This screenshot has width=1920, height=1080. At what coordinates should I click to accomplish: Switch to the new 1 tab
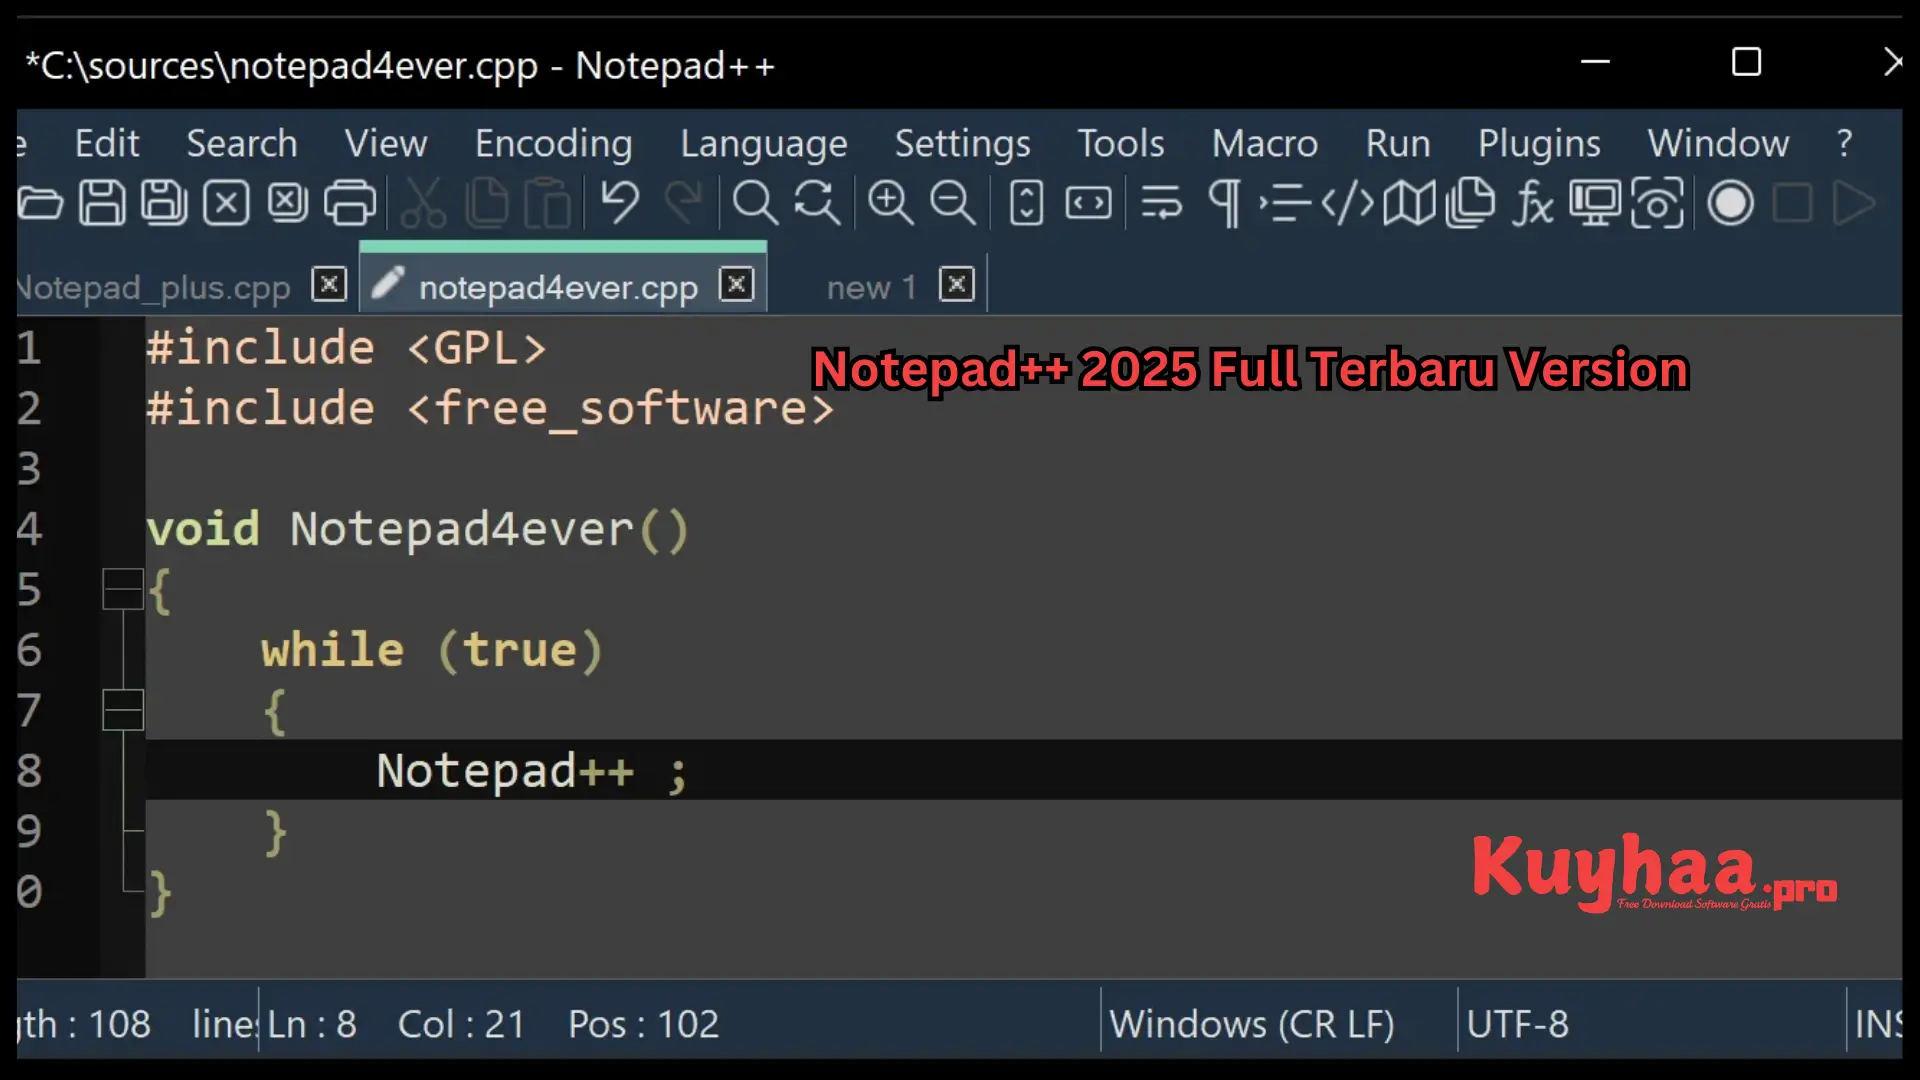pos(871,287)
